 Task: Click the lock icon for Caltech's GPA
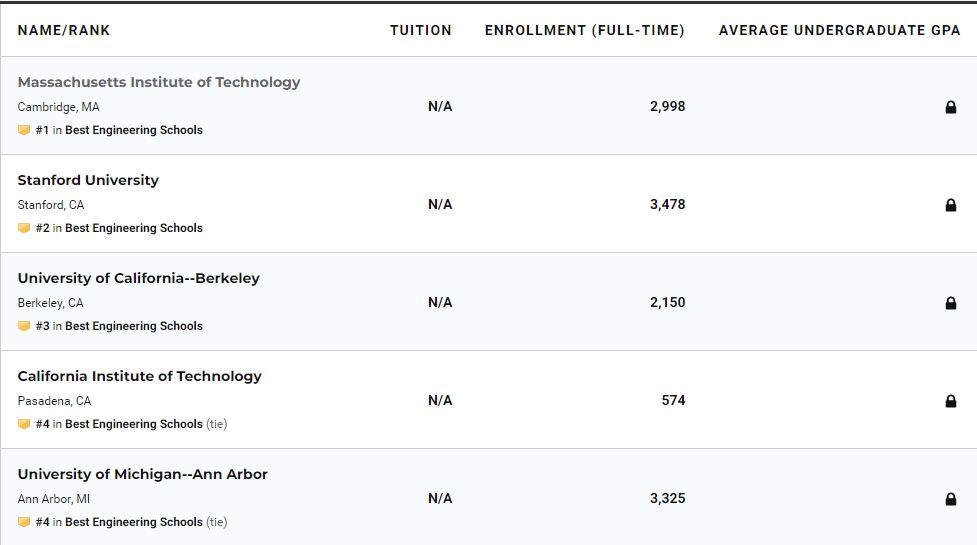point(951,401)
